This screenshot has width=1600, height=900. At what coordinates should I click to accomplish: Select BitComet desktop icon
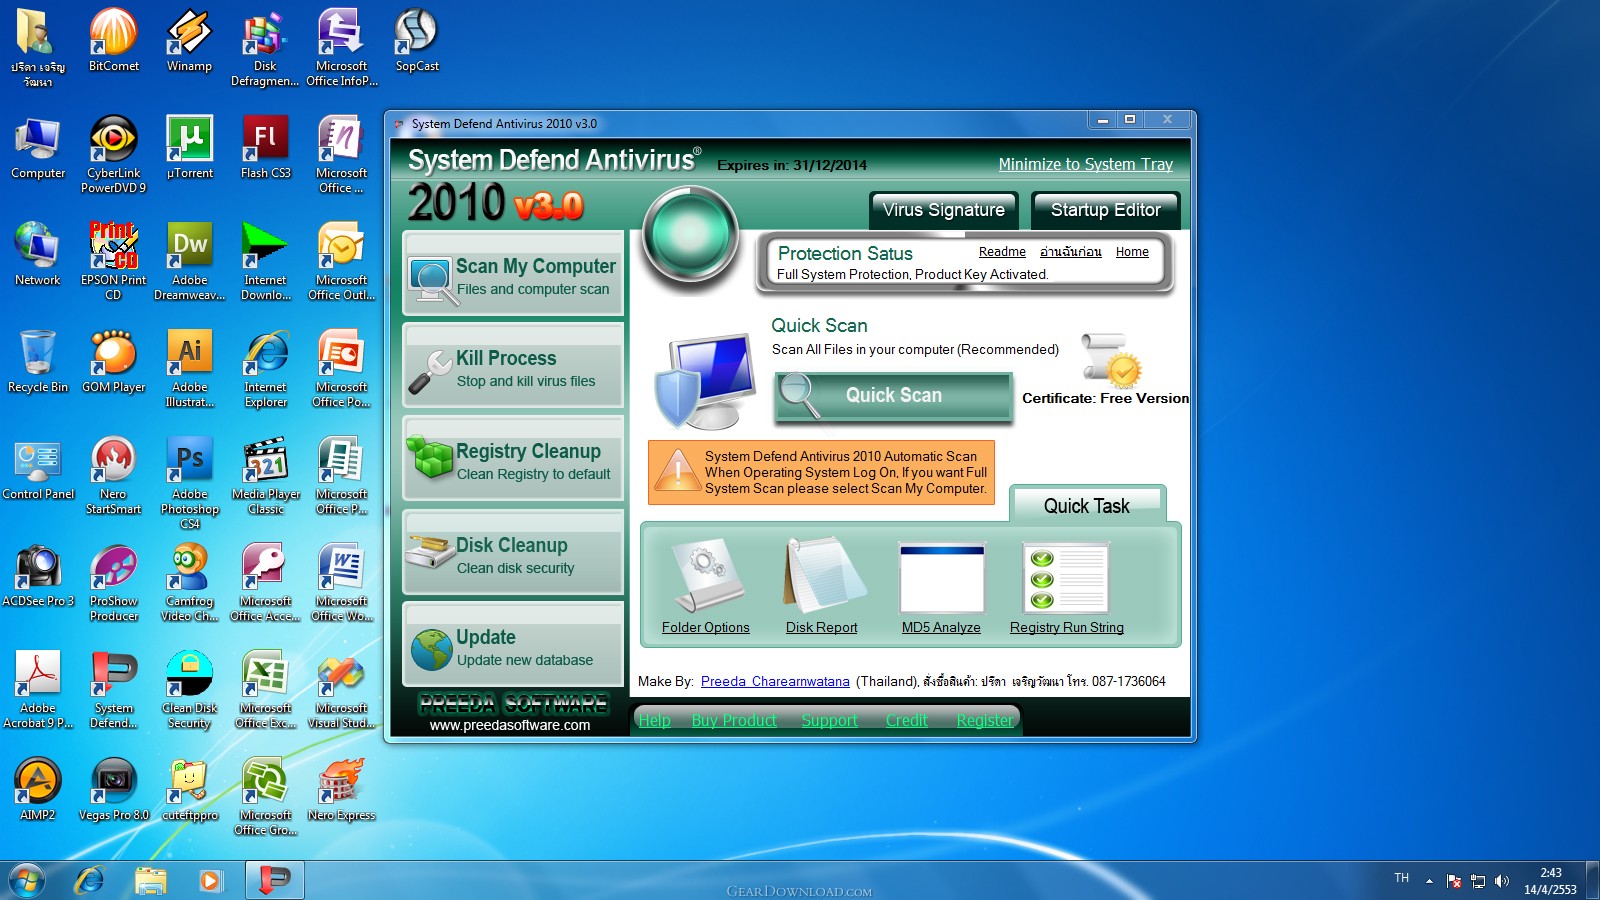(x=114, y=41)
